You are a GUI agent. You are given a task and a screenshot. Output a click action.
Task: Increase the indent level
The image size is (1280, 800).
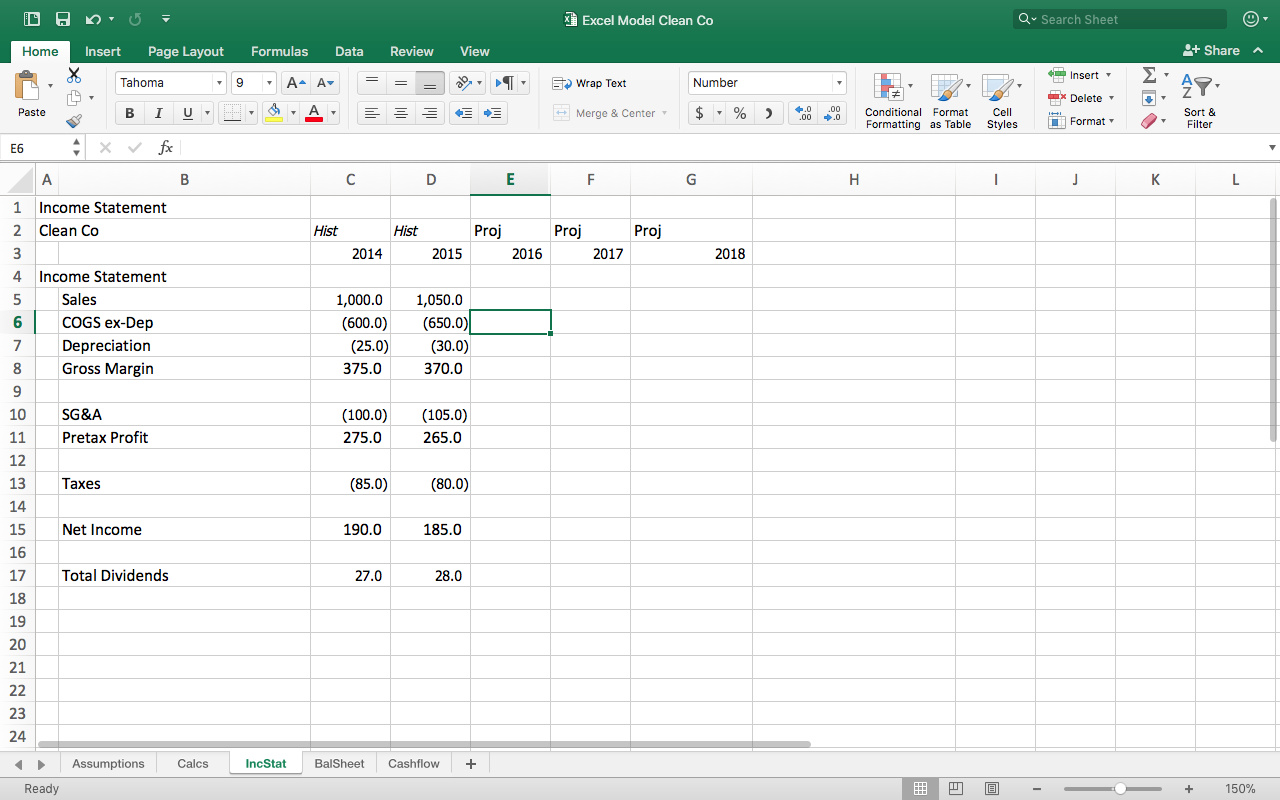click(x=492, y=113)
